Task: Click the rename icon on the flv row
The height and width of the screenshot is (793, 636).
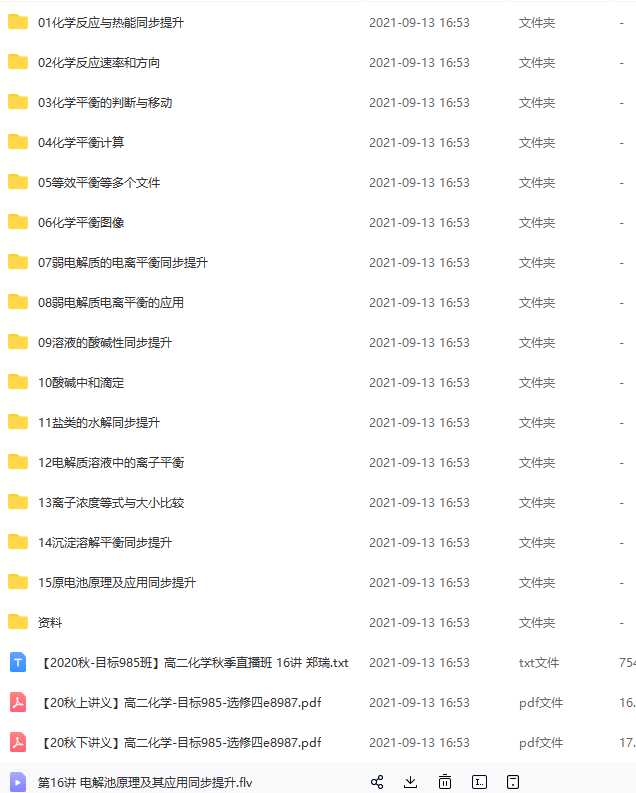Action: [x=479, y=782]
